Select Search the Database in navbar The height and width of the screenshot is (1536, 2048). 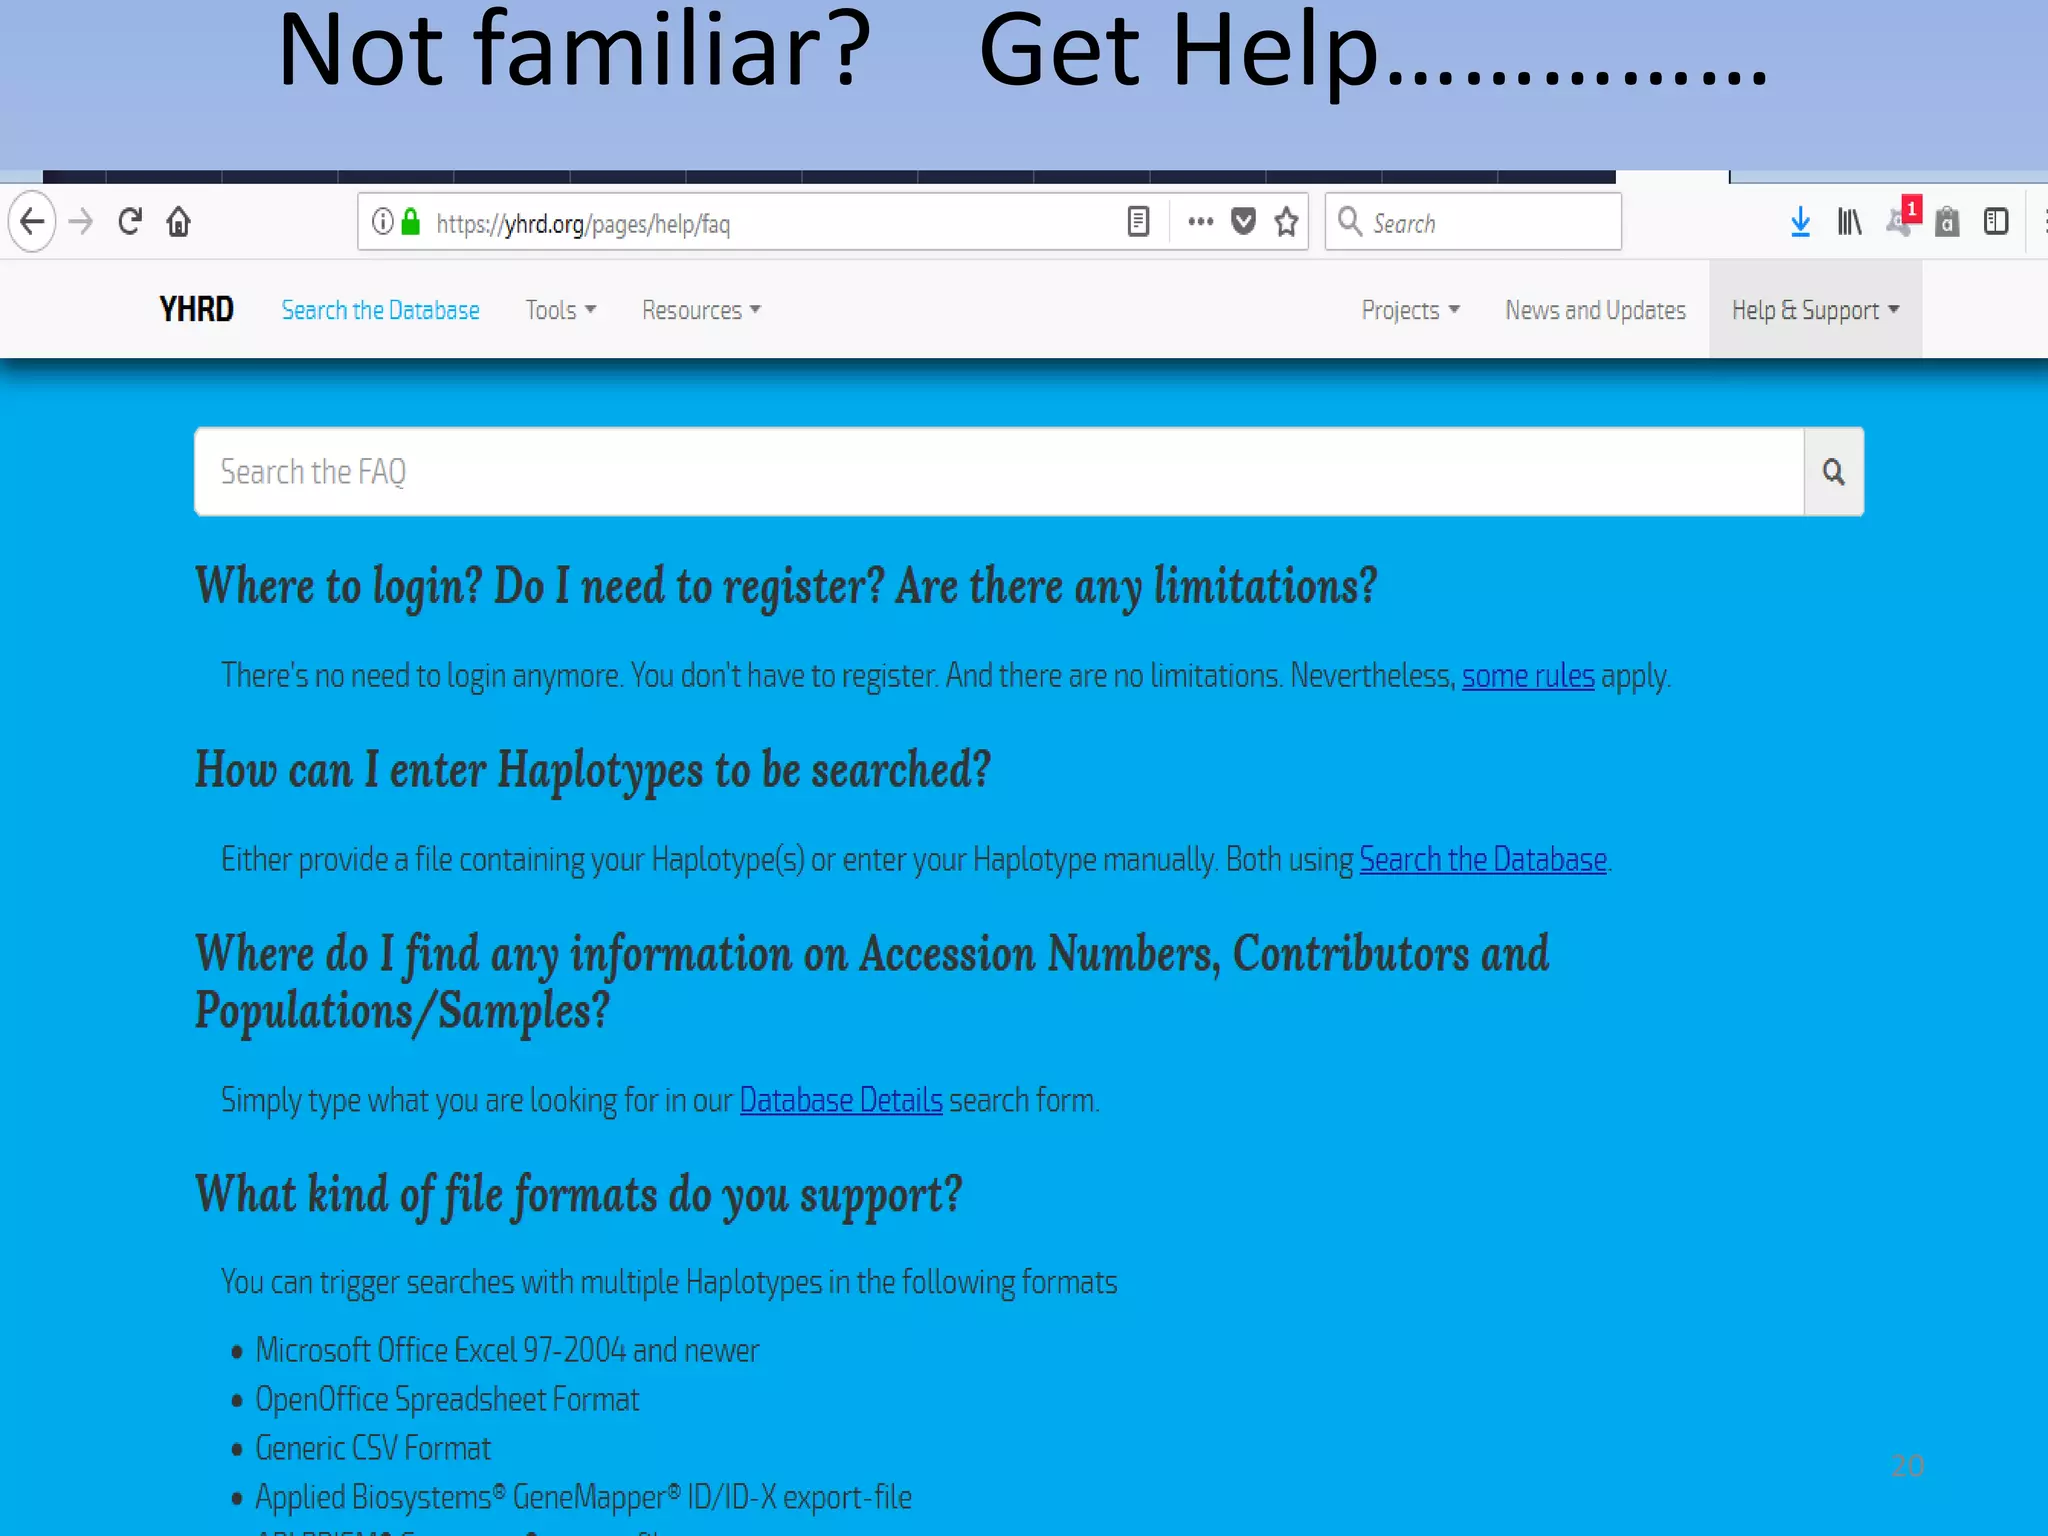tap(380, 310)
